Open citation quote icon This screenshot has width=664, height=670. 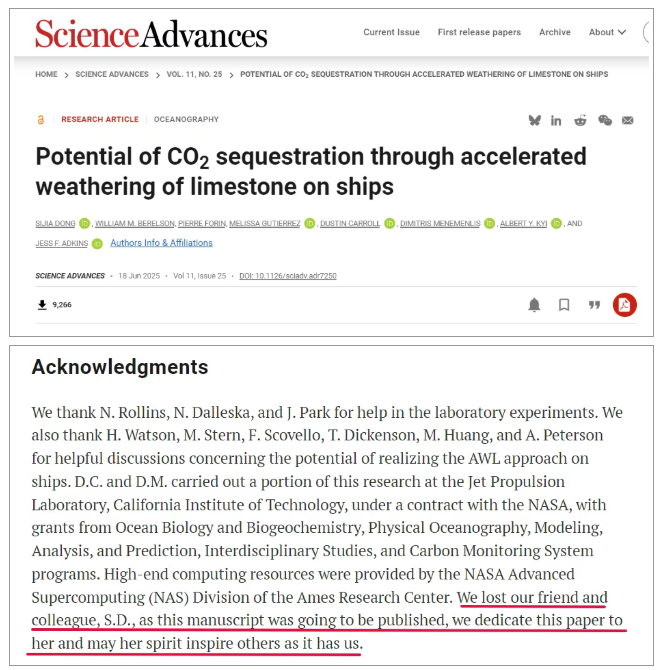(594, 305)
